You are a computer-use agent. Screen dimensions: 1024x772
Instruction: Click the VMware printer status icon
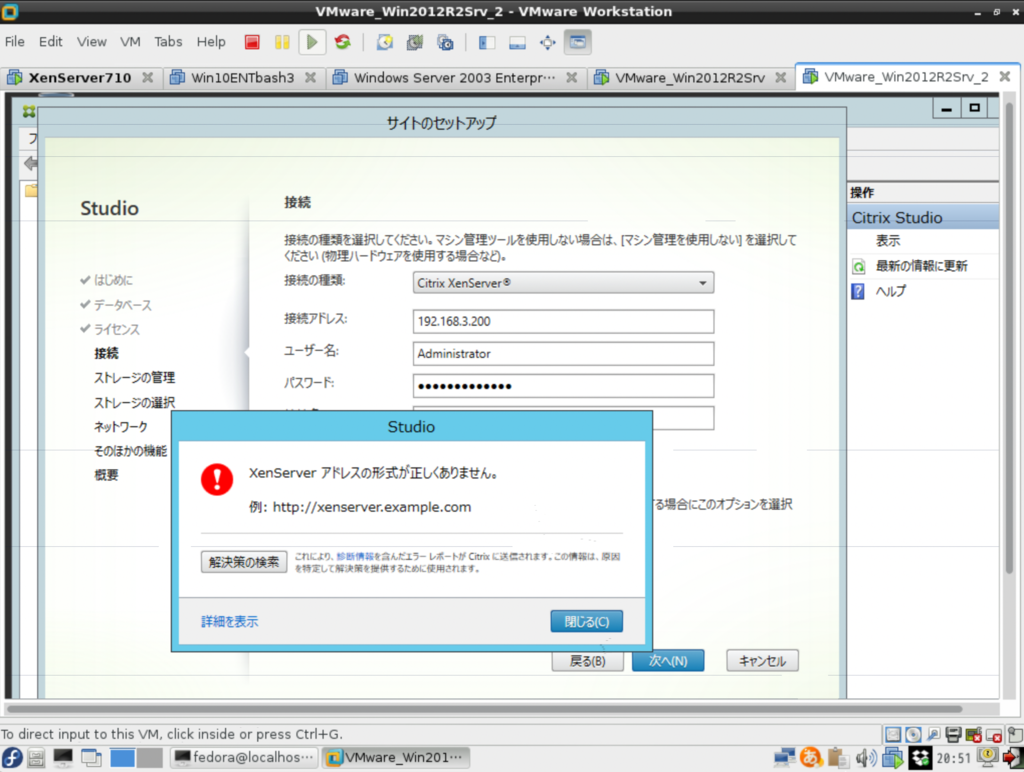953,735
